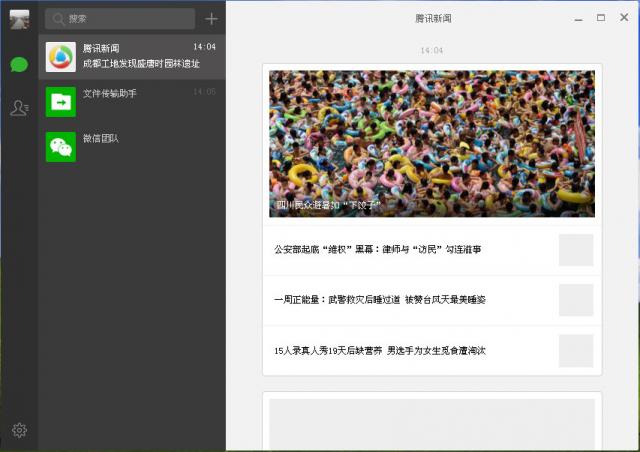
Task: Open the Settings gear in the sidebar
Action: click(19, 430)
